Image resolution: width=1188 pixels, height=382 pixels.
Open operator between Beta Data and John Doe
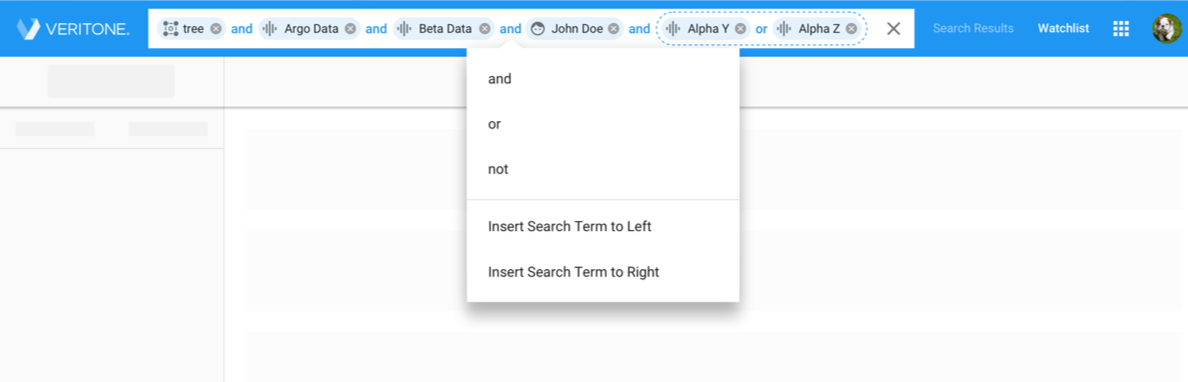tap(511, 29)
